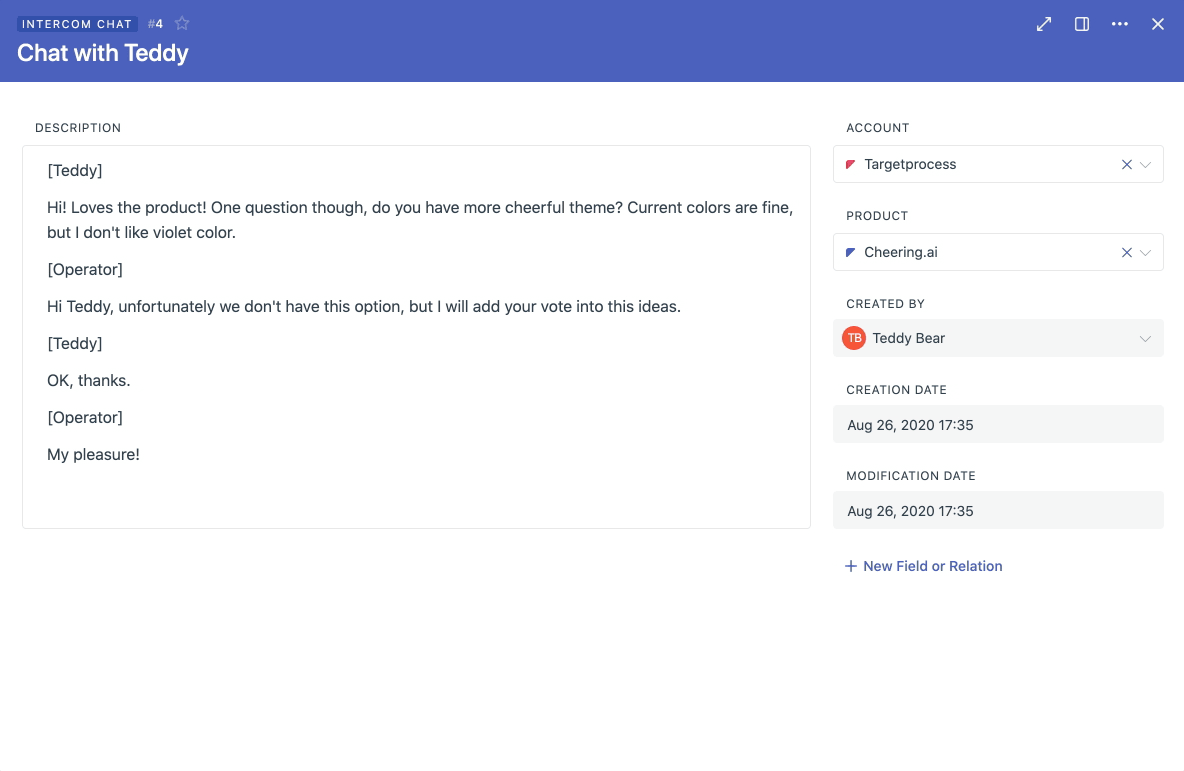Toggle the side panel view icon

[1081, 23]
